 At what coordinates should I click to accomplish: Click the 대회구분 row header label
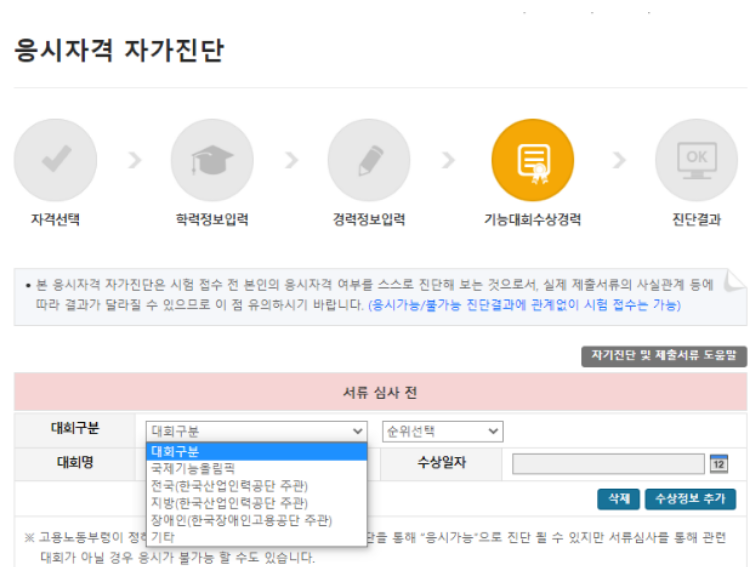coord(75,428)
